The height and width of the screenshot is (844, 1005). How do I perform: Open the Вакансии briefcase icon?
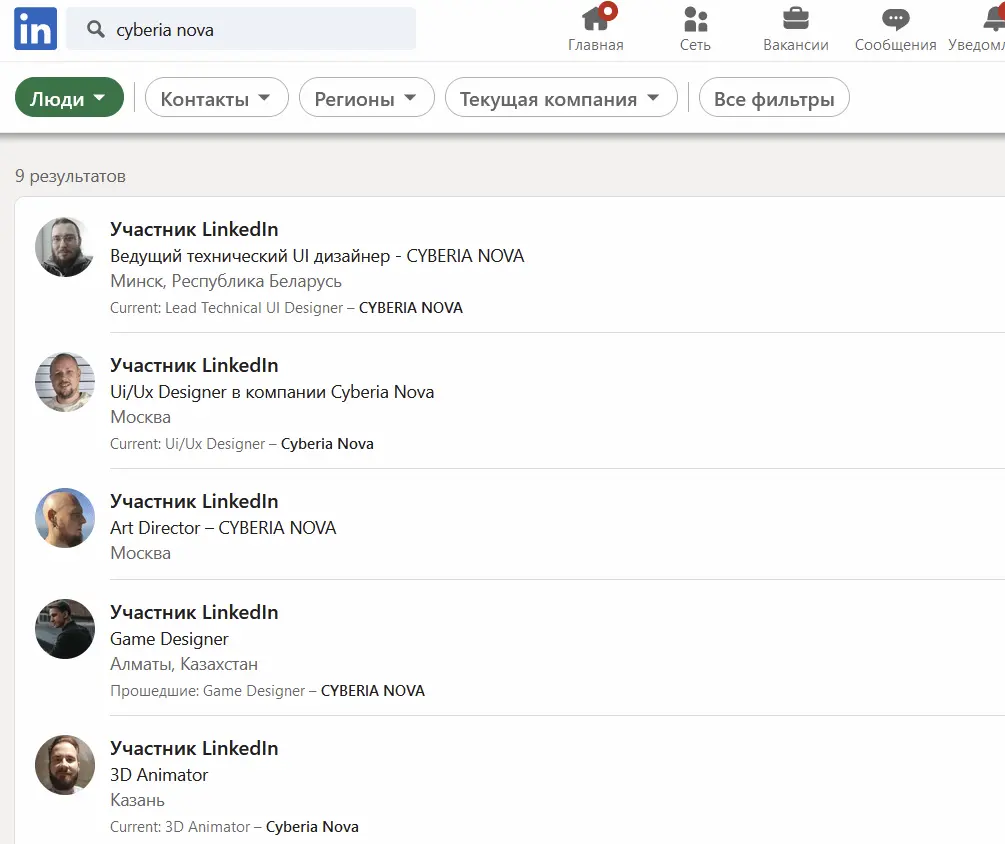pos(795,19)
